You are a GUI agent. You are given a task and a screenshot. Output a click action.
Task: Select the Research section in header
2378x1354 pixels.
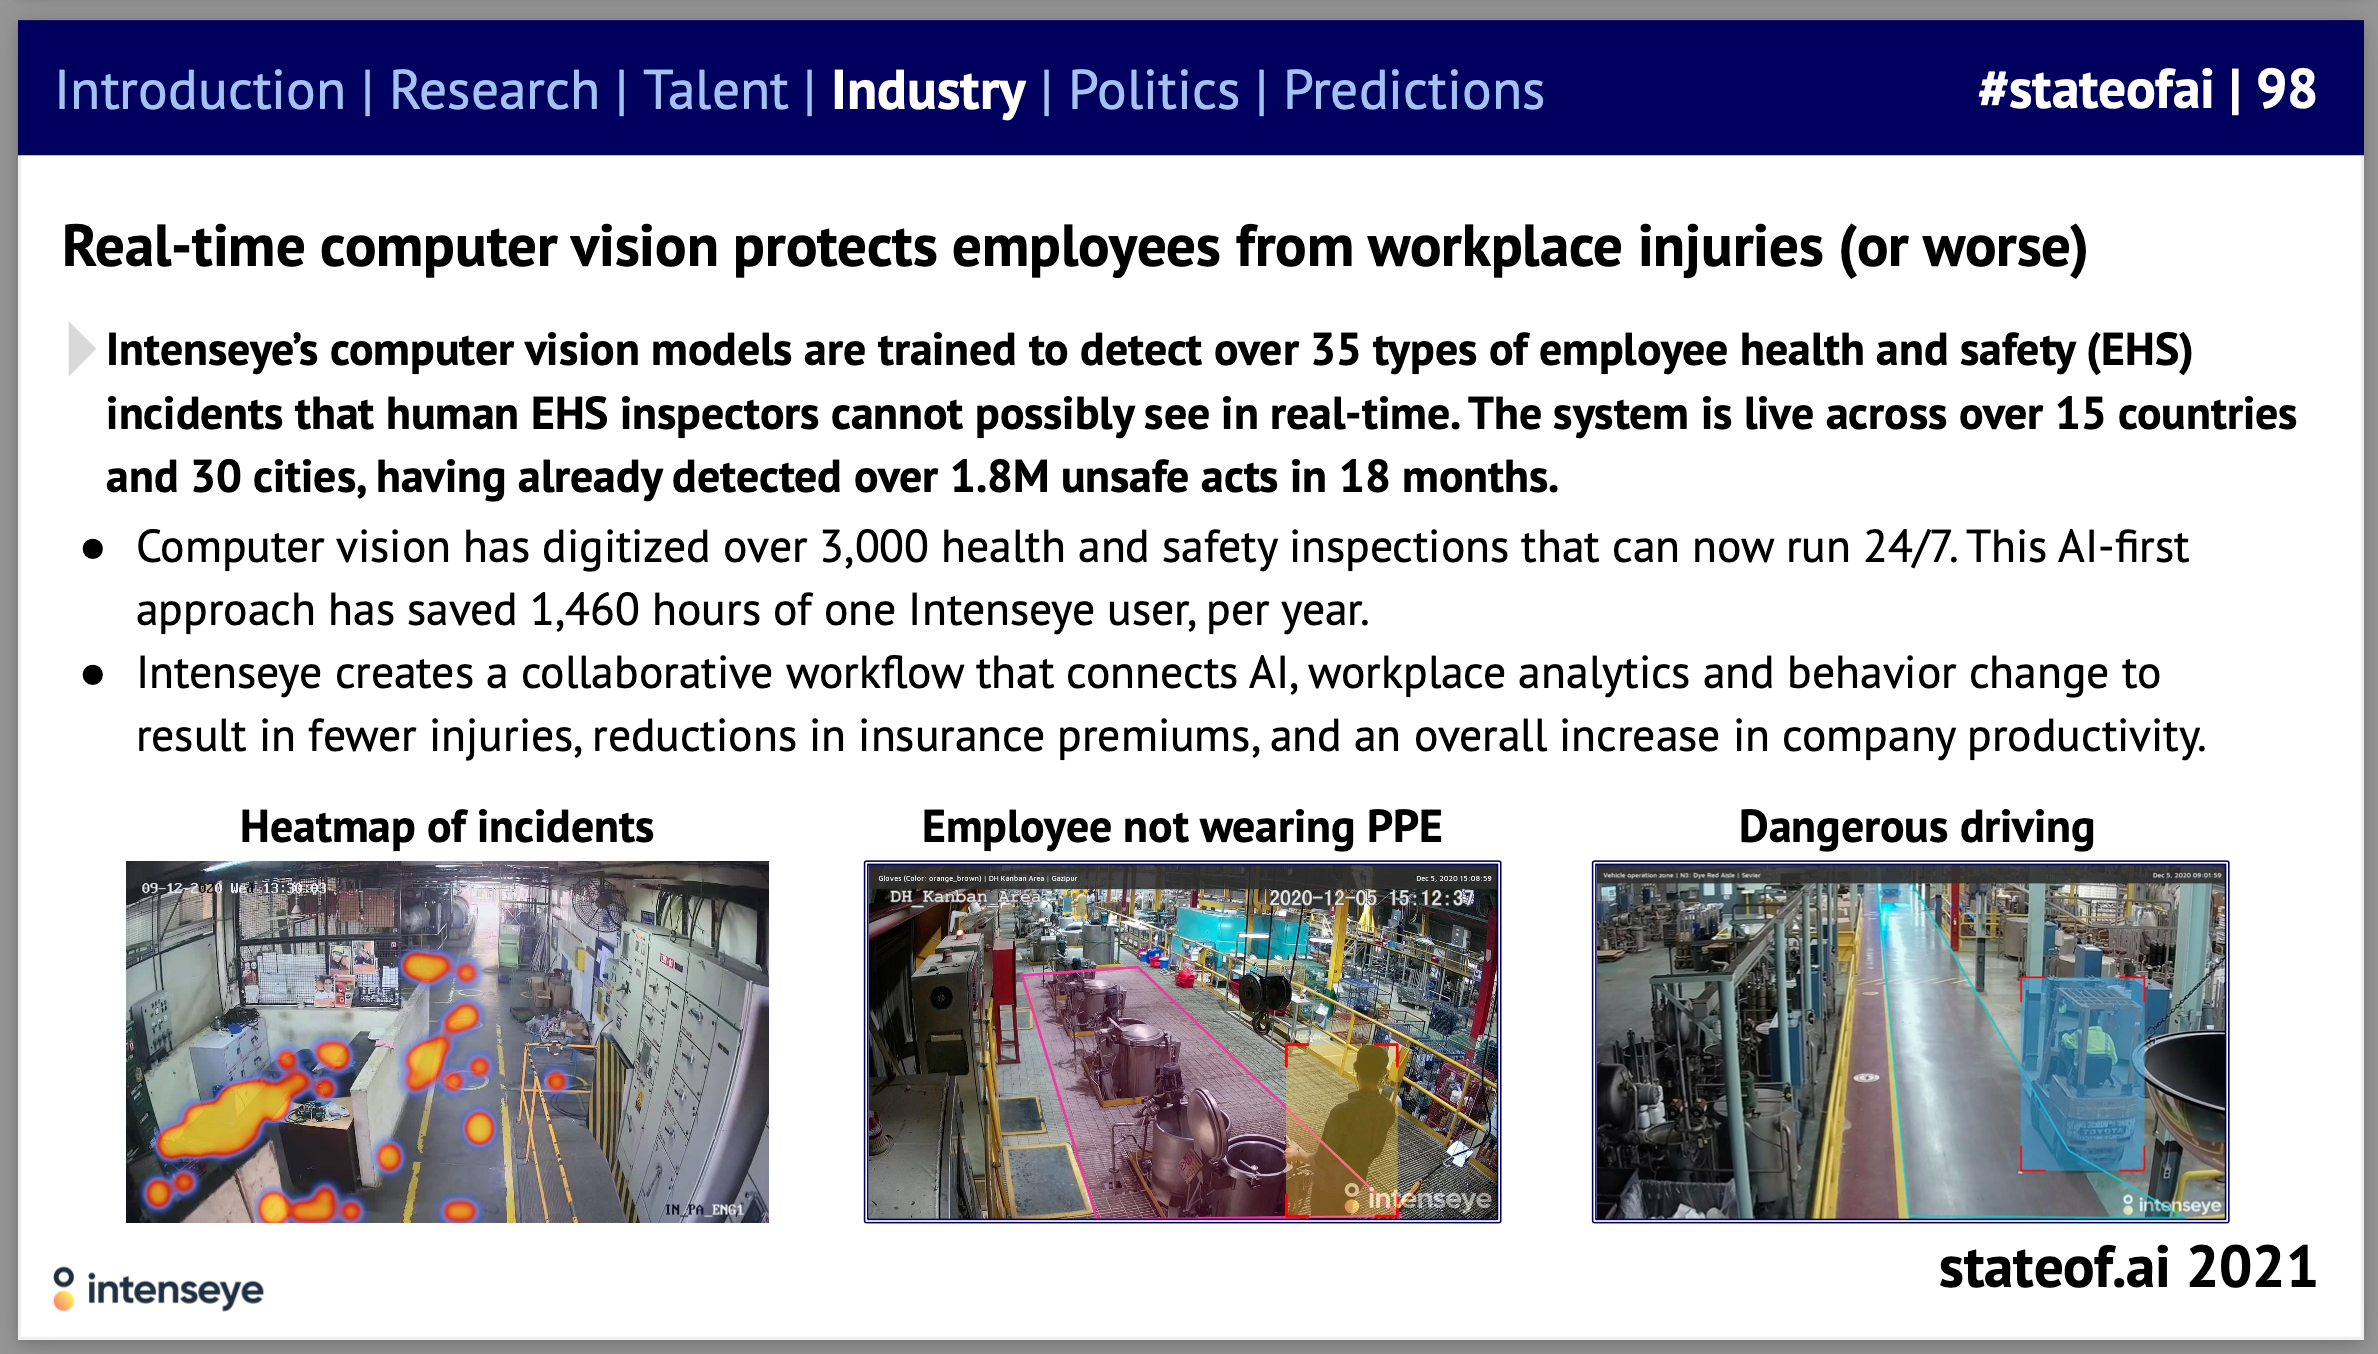(494, 91)
